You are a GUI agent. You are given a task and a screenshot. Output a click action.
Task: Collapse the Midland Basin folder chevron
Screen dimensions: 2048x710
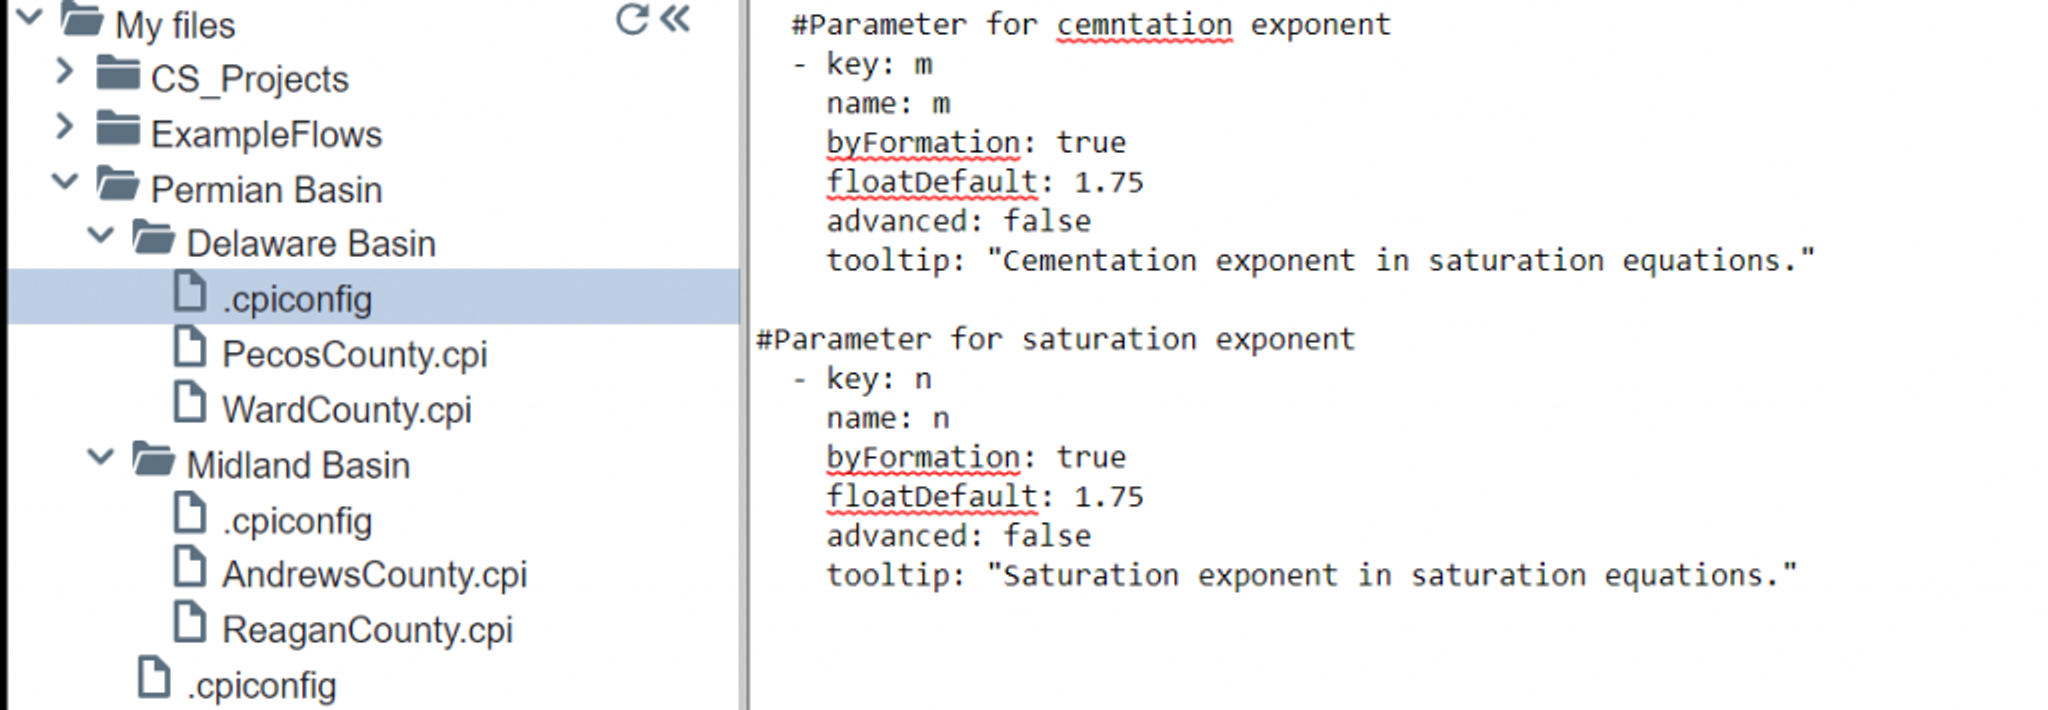click(x=100, y=458)
